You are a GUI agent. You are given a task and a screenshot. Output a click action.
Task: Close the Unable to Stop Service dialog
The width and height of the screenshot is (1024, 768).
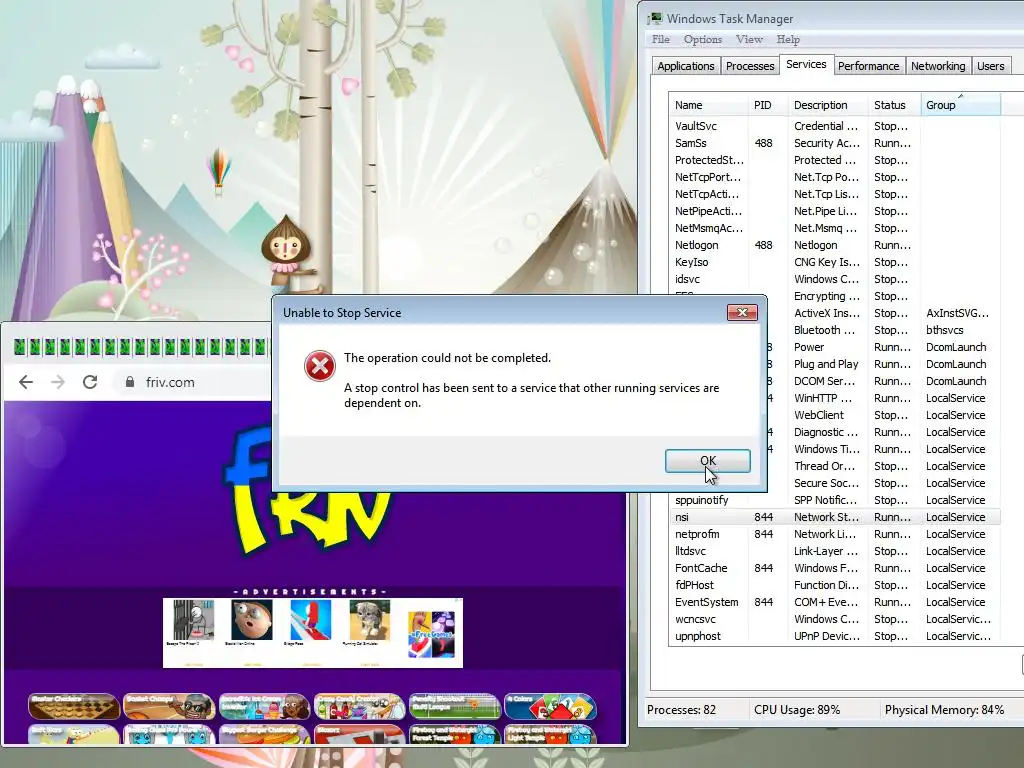[x=742, y=312]
